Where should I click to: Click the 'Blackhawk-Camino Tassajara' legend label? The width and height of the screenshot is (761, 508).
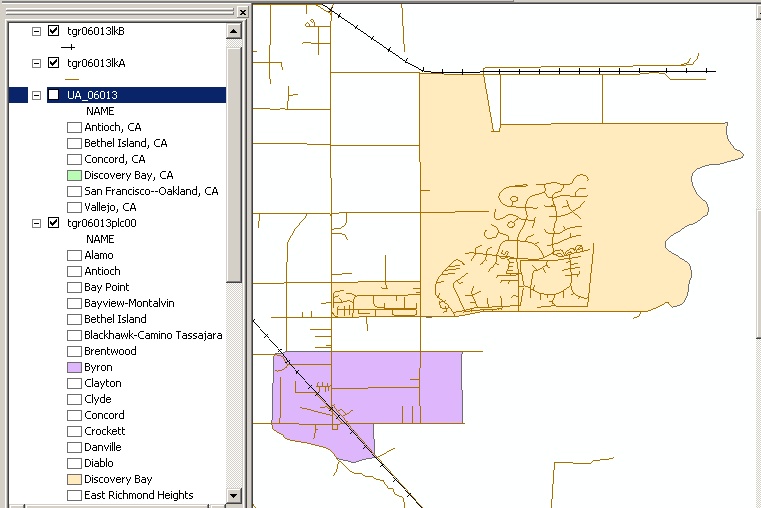(153, 335)
